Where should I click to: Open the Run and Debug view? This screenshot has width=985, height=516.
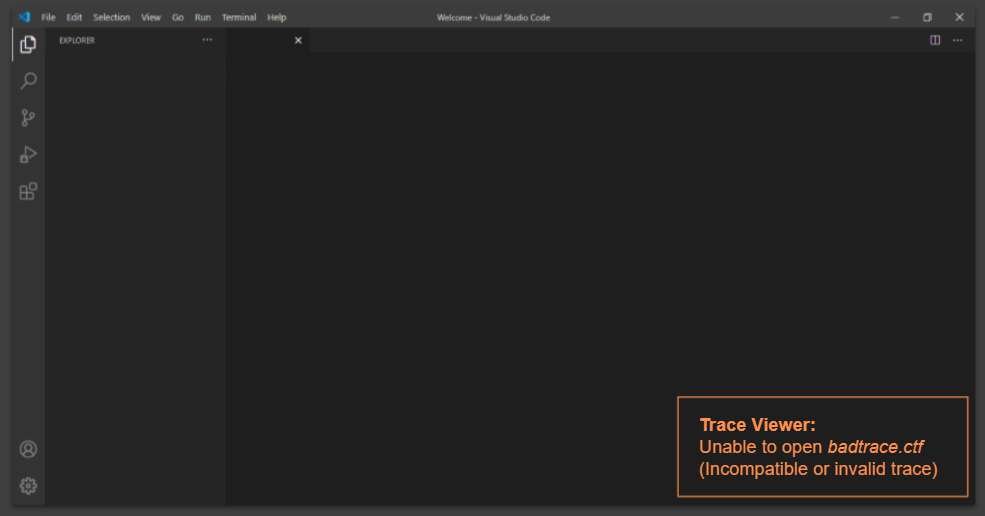tap(28, 155)
